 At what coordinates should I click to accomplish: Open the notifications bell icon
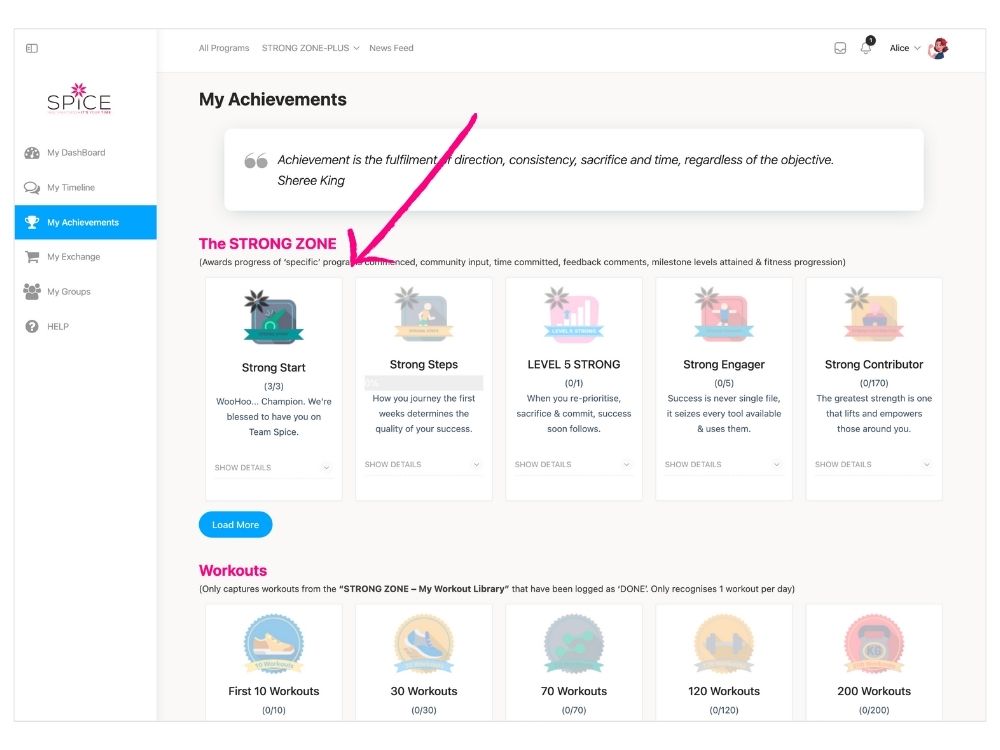pos(866,48)
